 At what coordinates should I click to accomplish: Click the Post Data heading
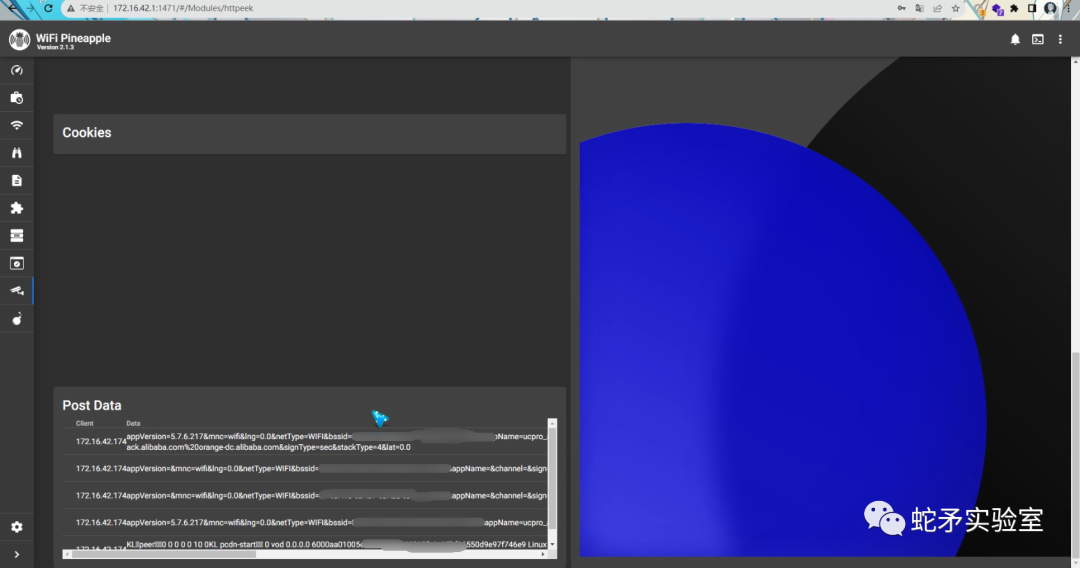click(92, 406)
